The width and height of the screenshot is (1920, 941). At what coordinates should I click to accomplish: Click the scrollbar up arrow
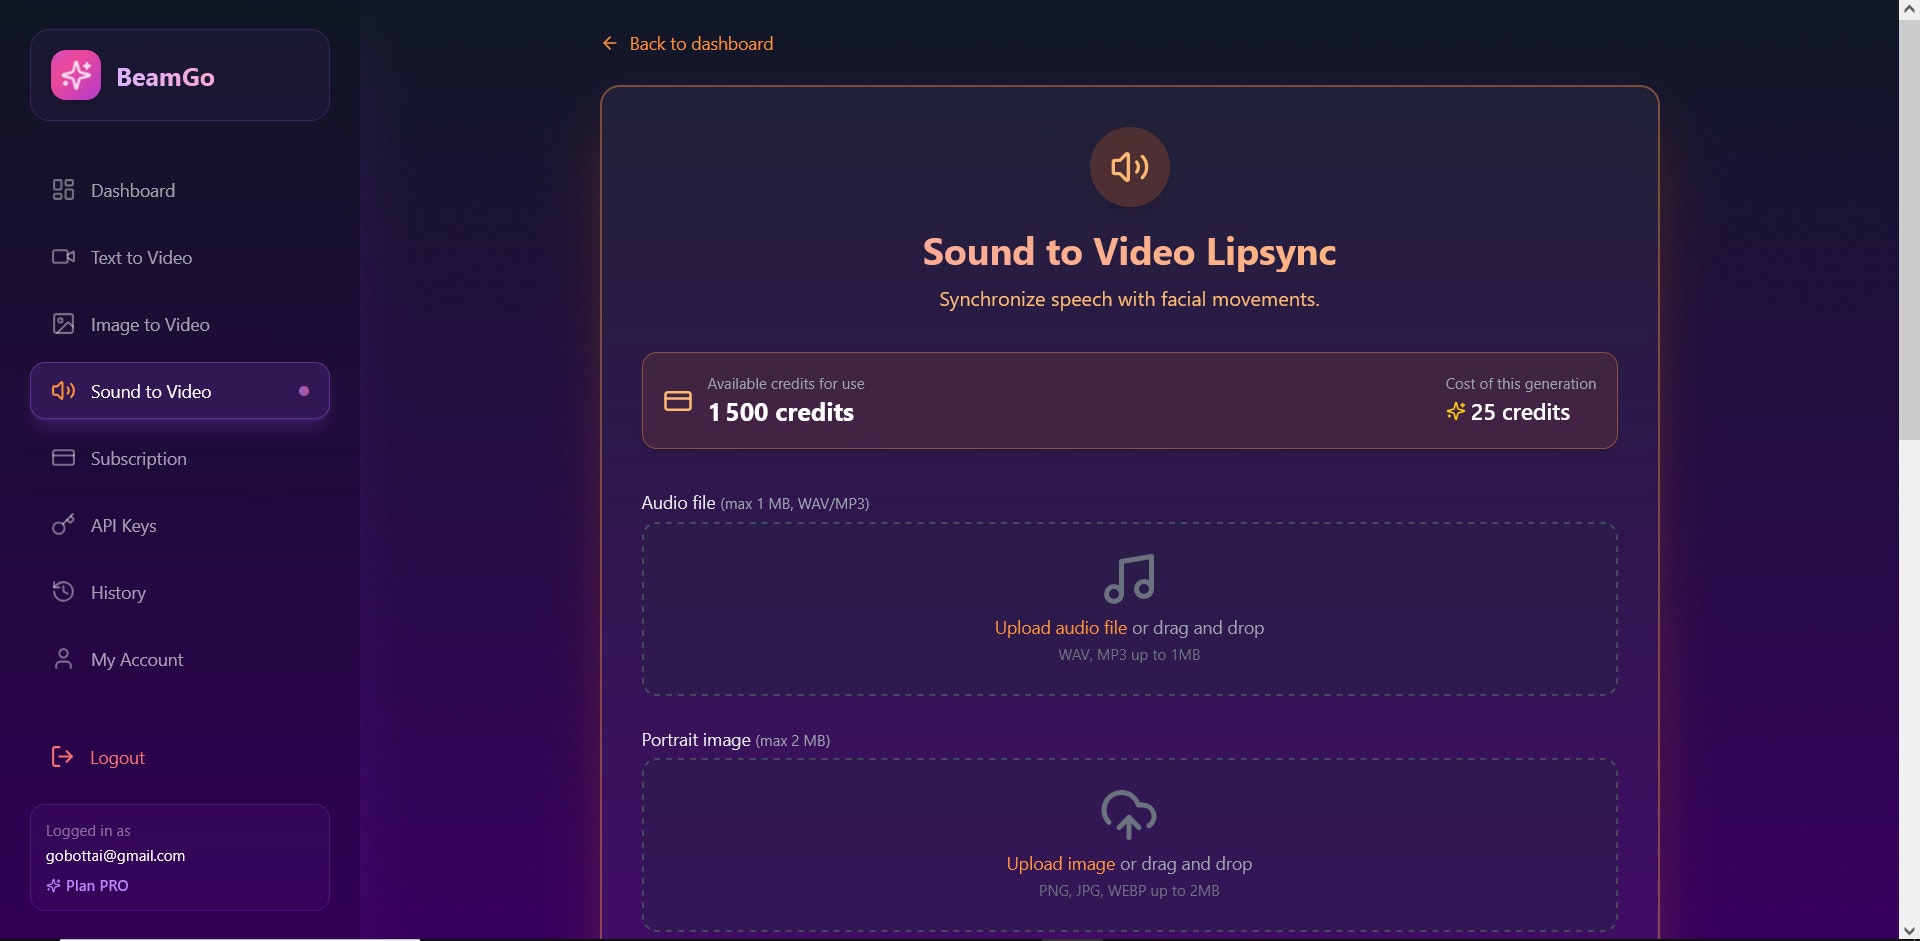[1909, 9]
